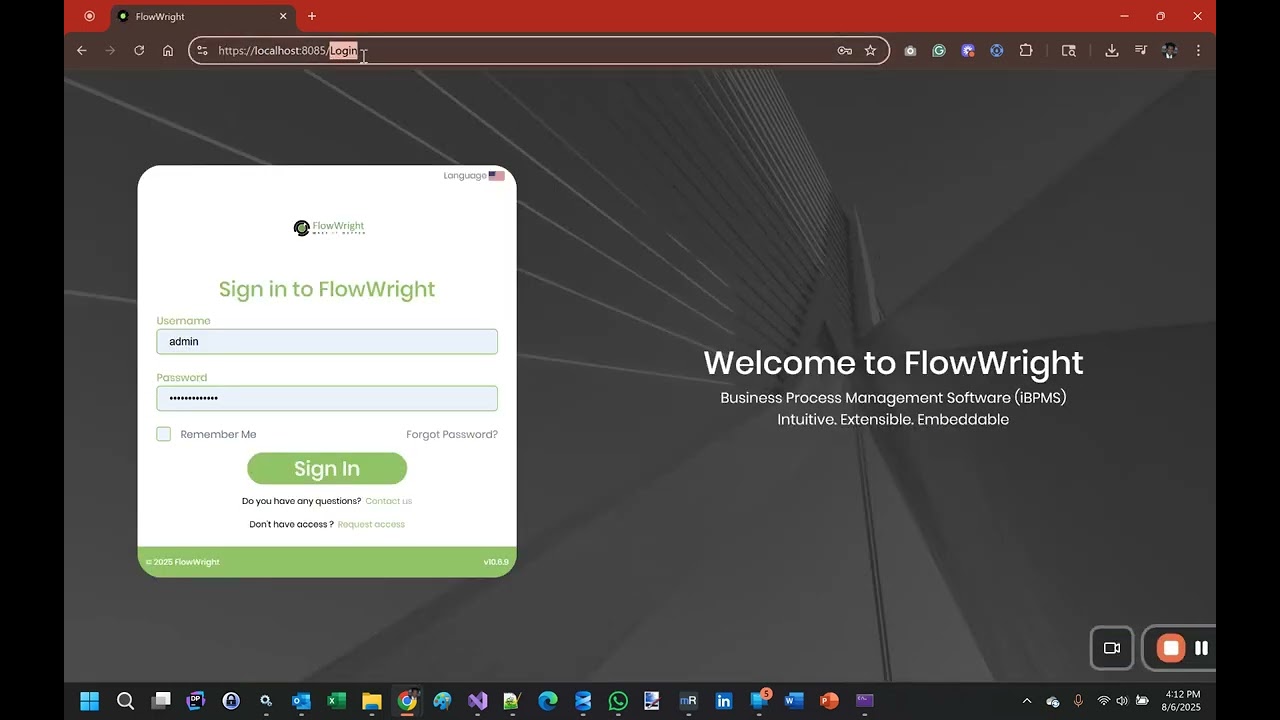Open WhatsApp from the taskbar
Viewport: 1280px width, 720px height.
[x=618, y=701]
